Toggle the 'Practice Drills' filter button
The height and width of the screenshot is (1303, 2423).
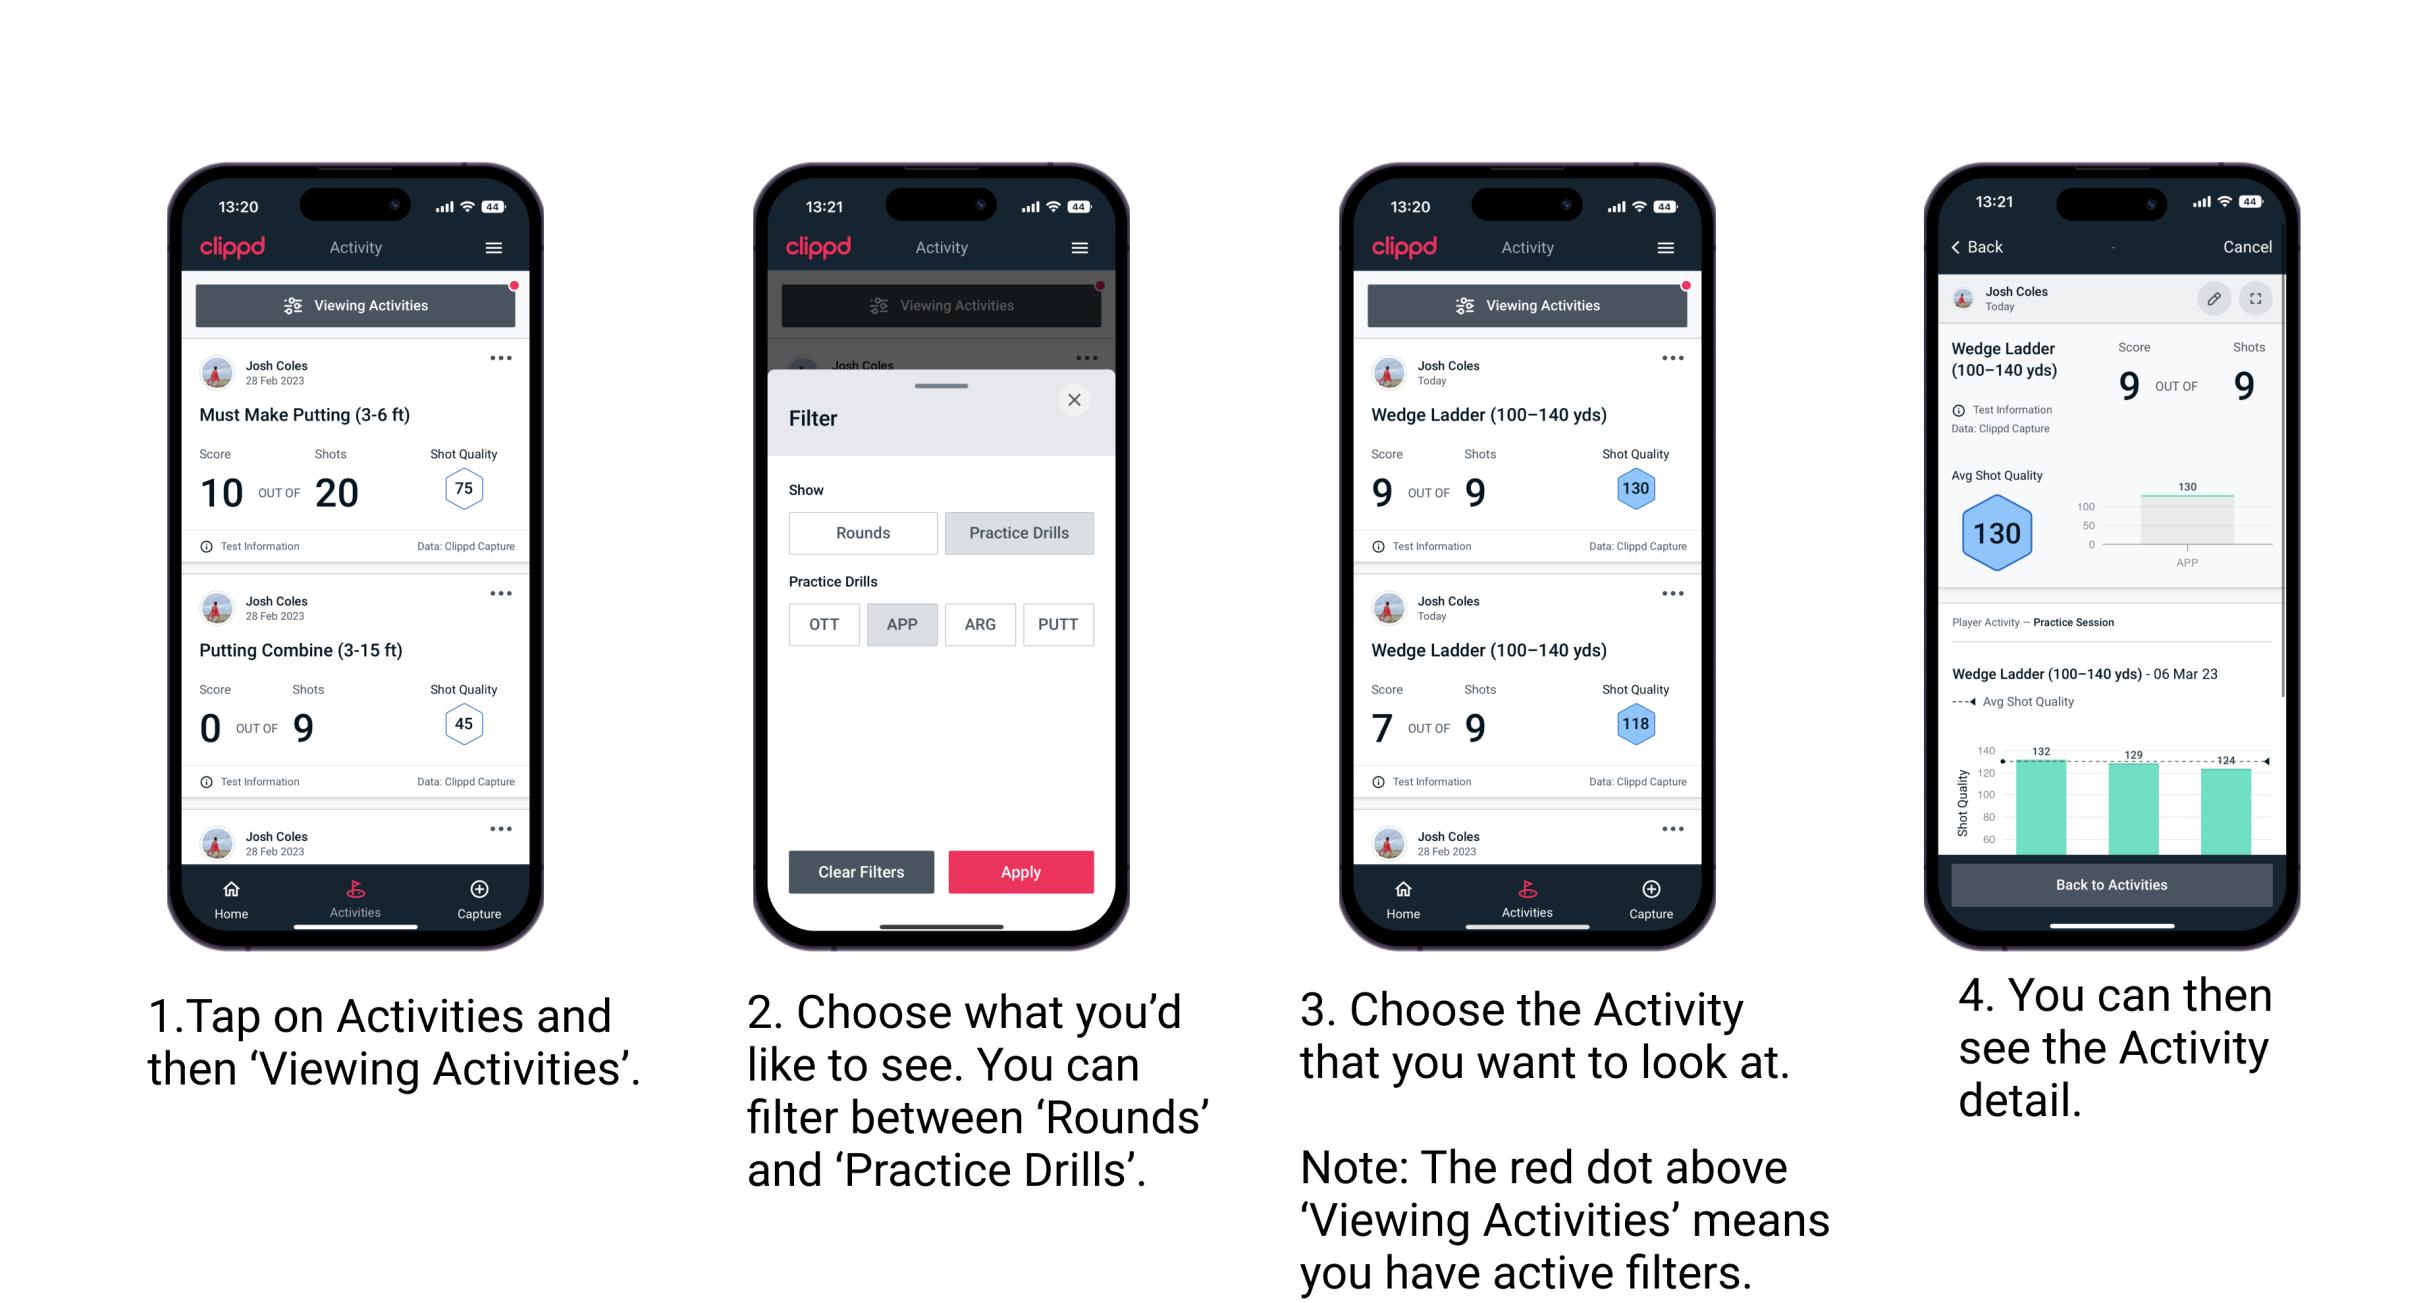[1019, 533]
